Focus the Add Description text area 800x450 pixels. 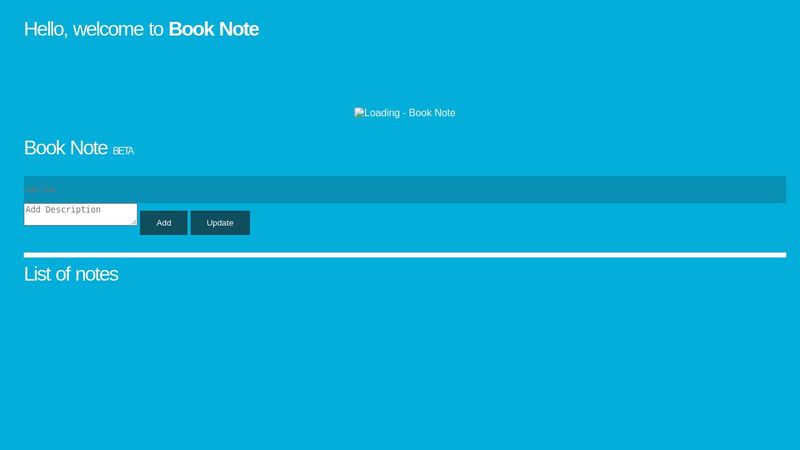coord(81,214)
